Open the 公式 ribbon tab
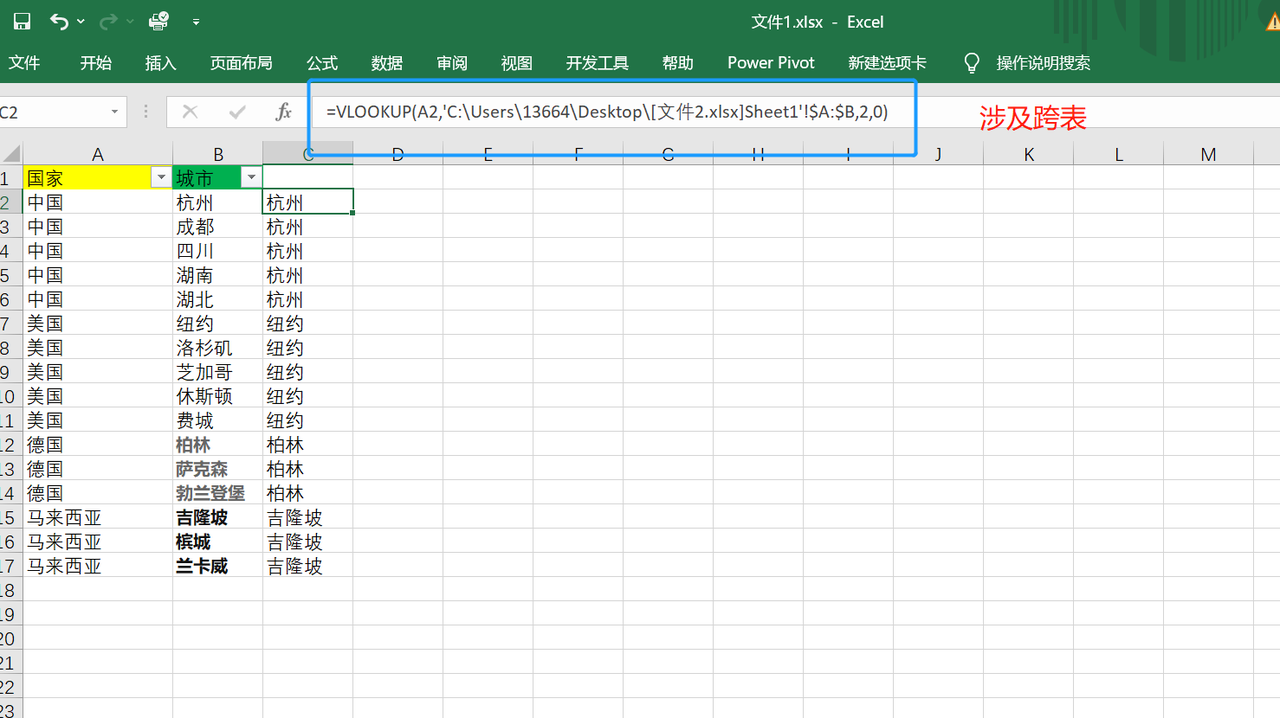1280x718 pixels. tap(322, 63)
